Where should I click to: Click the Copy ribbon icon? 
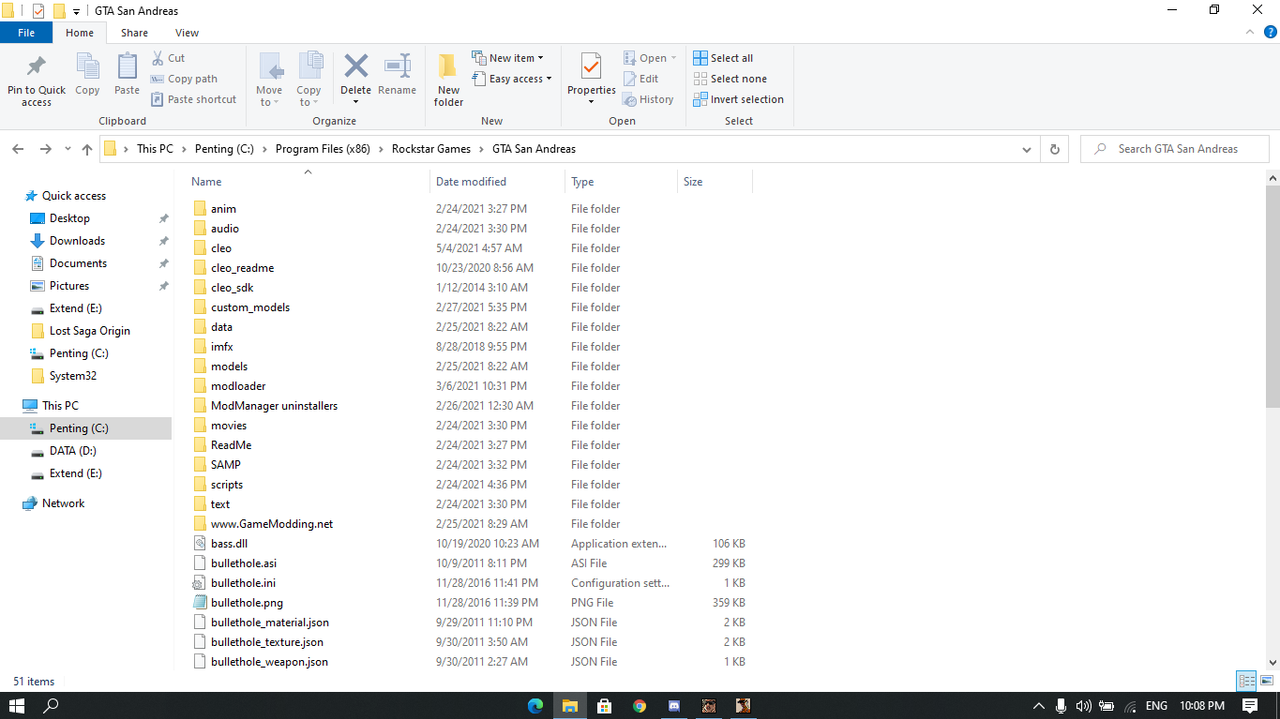(x=88, y=67)
